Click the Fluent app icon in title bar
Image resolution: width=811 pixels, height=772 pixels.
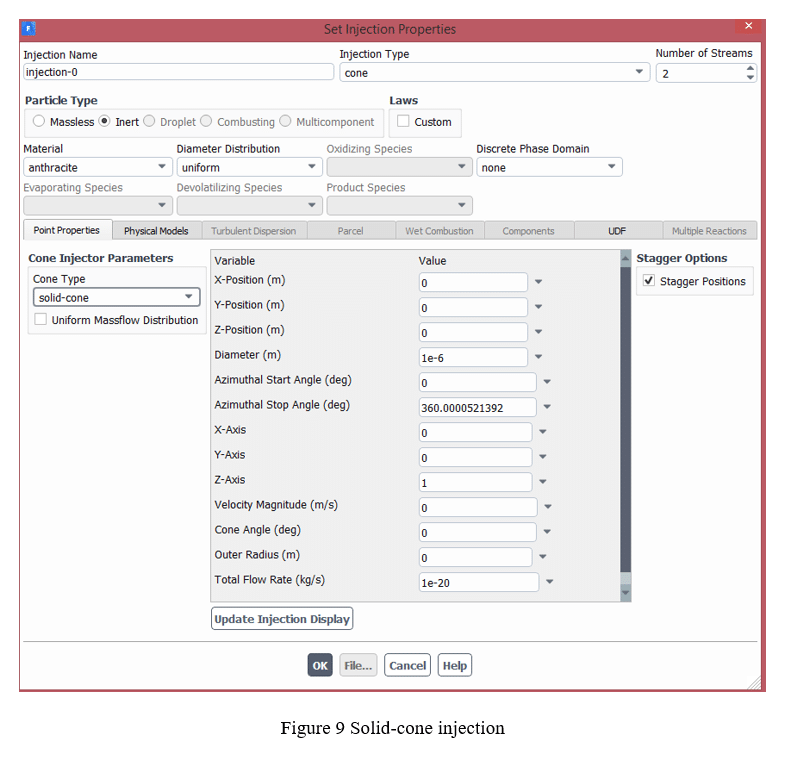coord(28,27)
